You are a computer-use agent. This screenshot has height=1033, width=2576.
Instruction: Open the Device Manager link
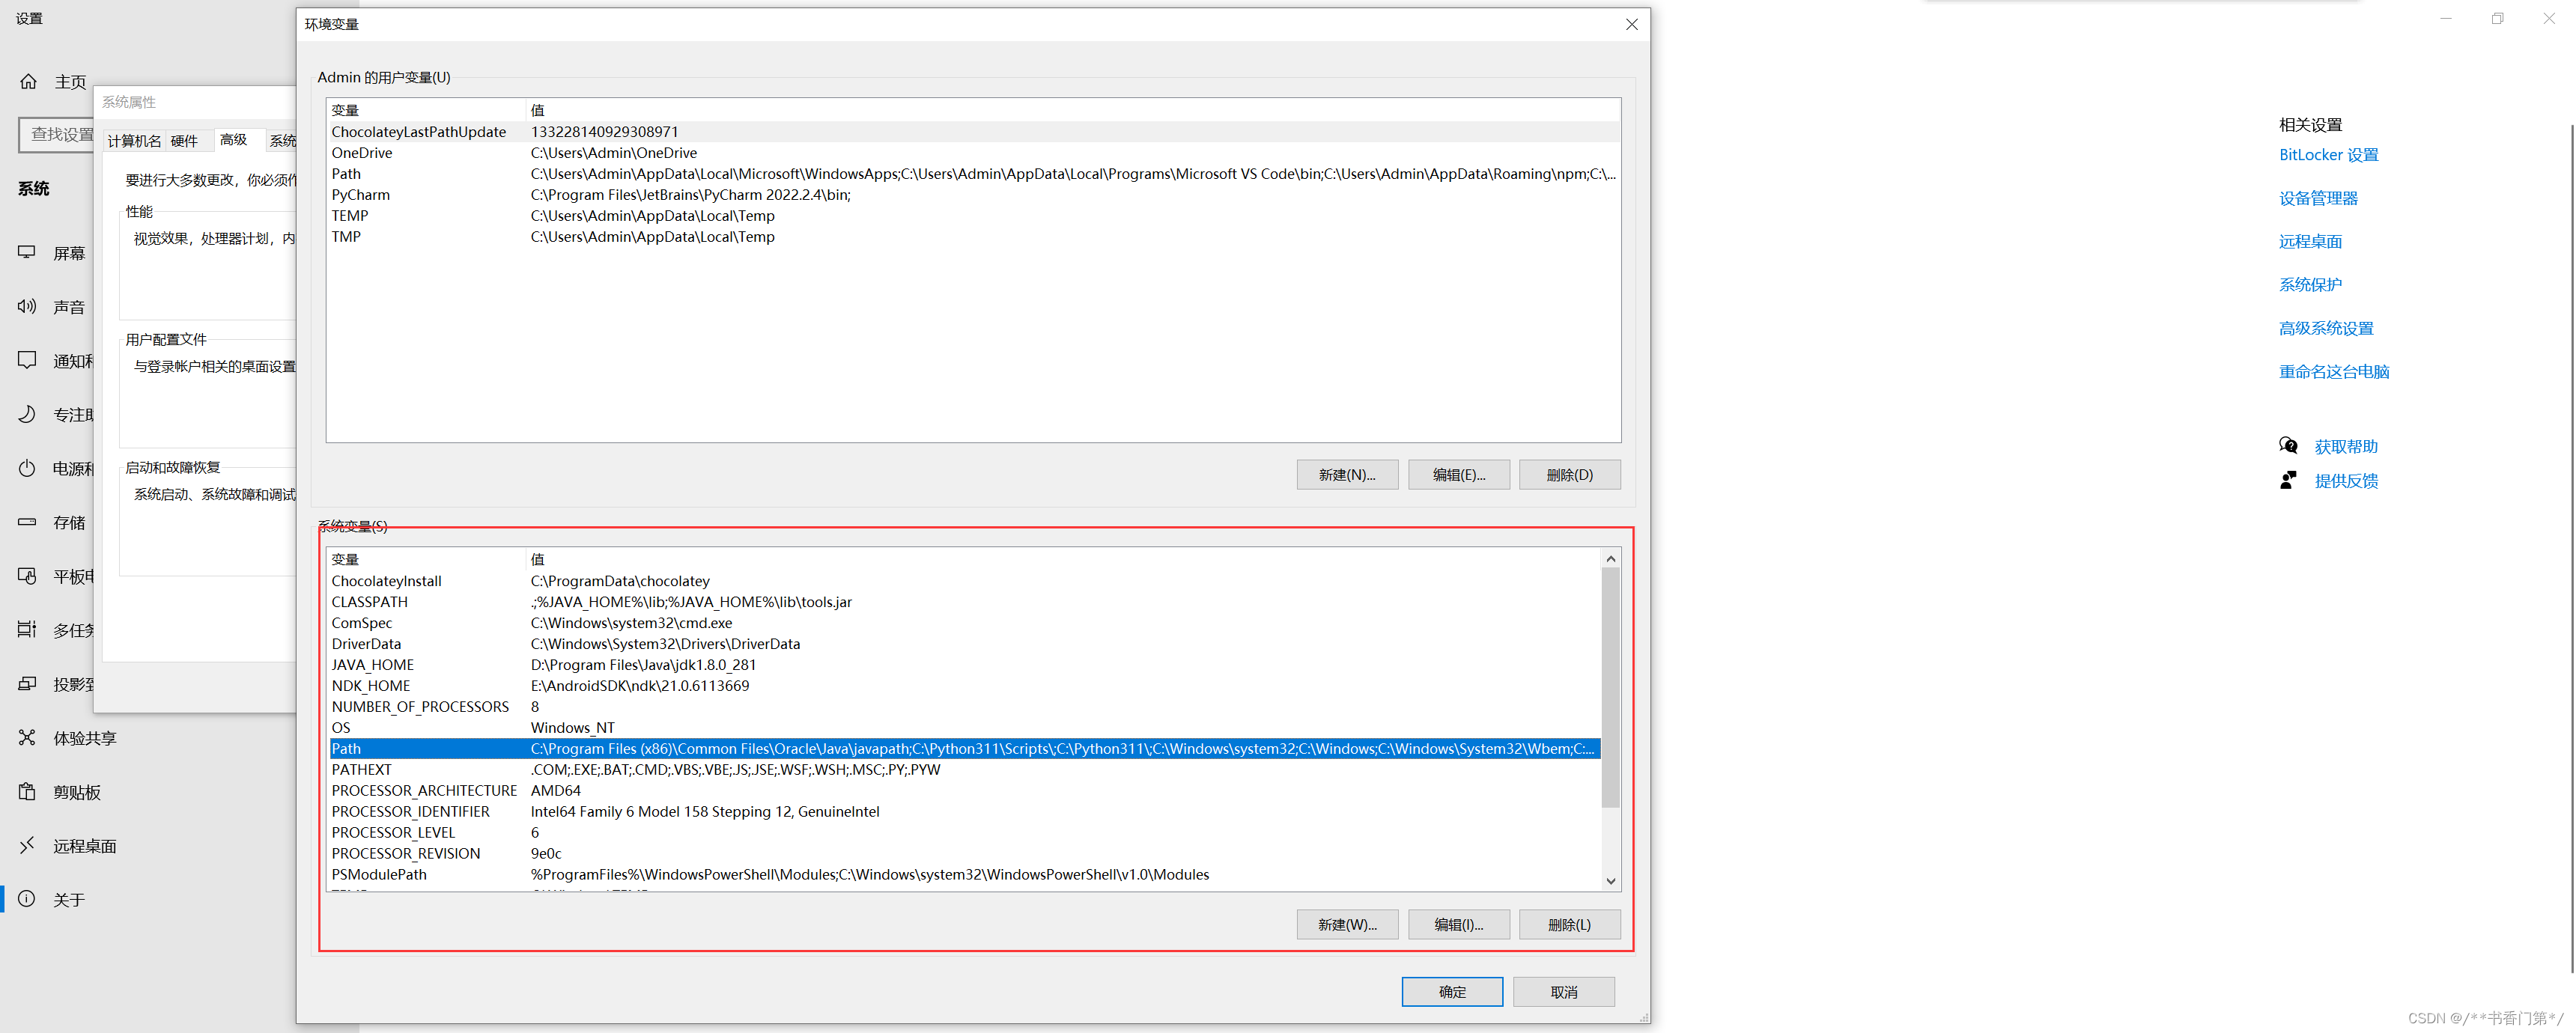[2318, 198]
